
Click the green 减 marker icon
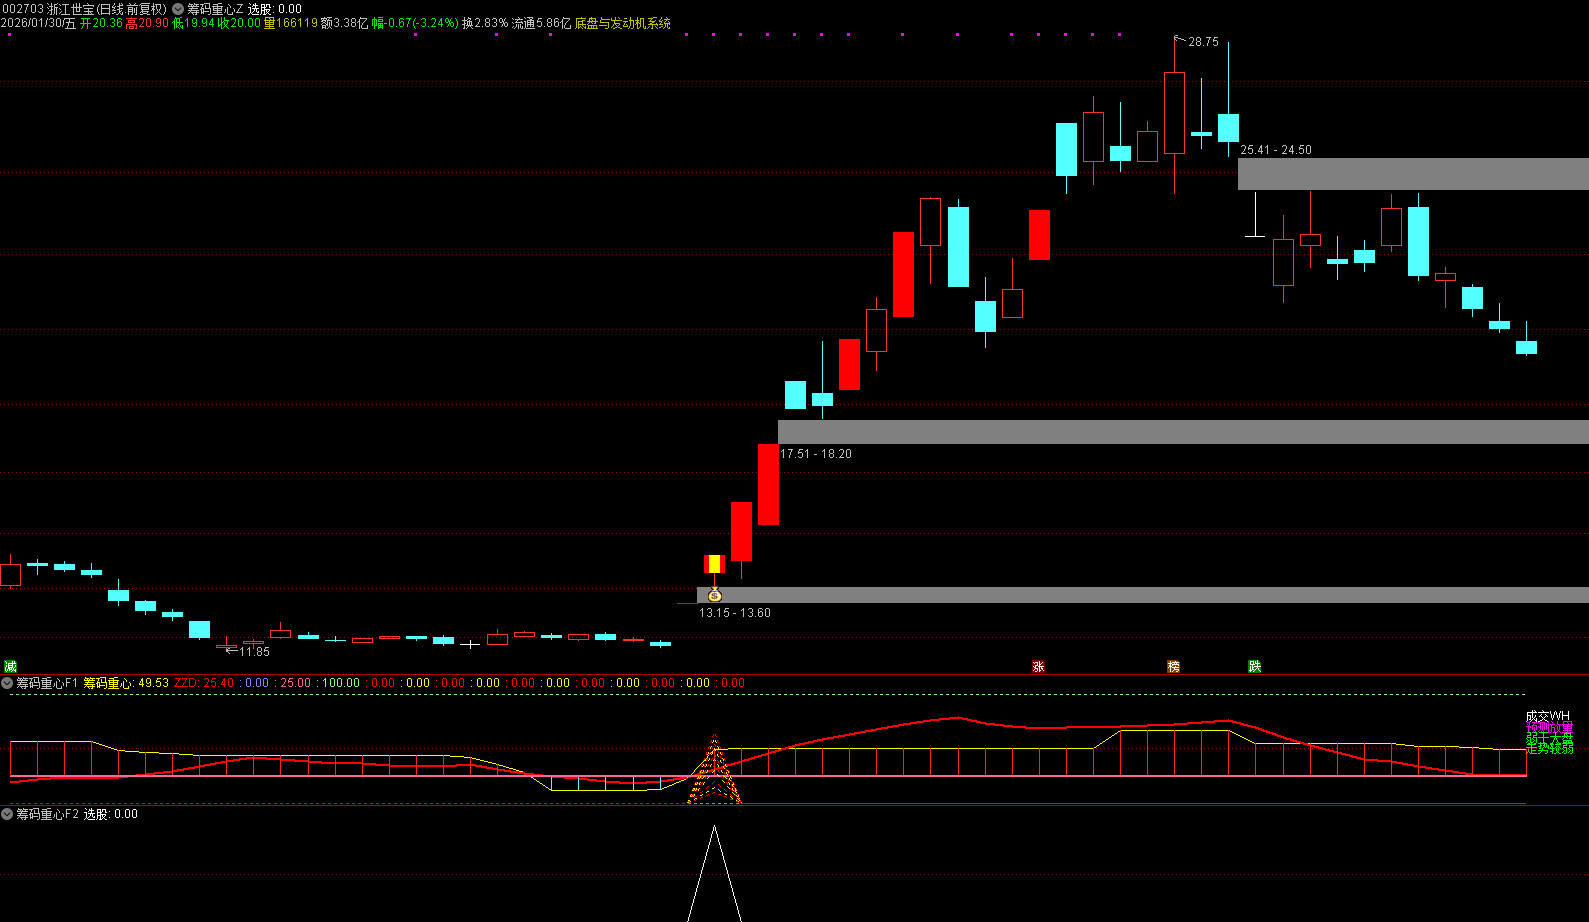10,666
